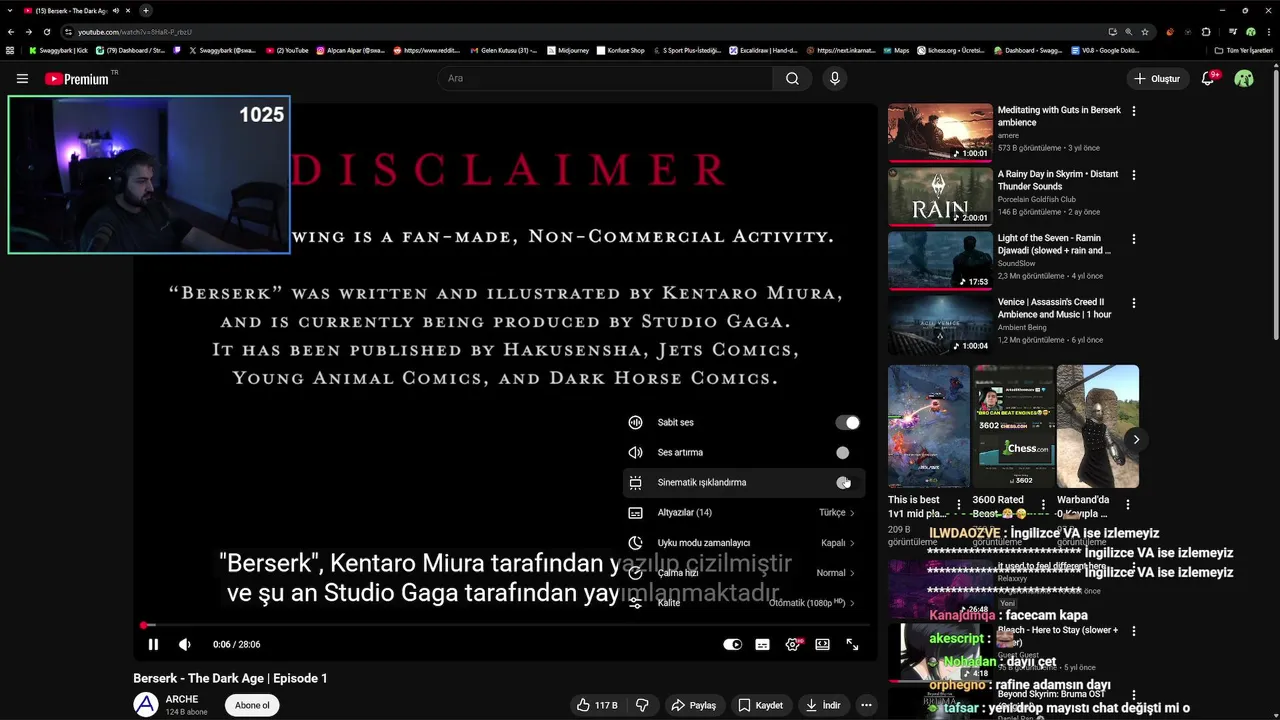The width and height of the screenshot is (1280, 720).
Task: Open the Maps bookmark
Action: pyautogui.click(x=896, y=50)
